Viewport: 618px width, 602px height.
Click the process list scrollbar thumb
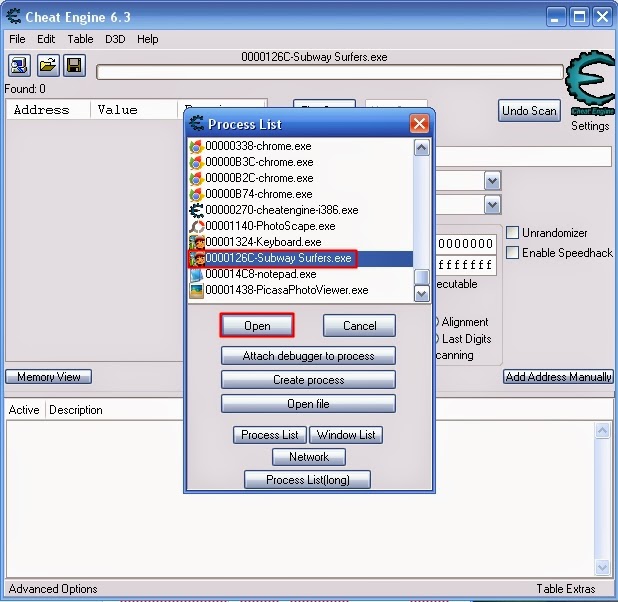[x=422, y=277]
